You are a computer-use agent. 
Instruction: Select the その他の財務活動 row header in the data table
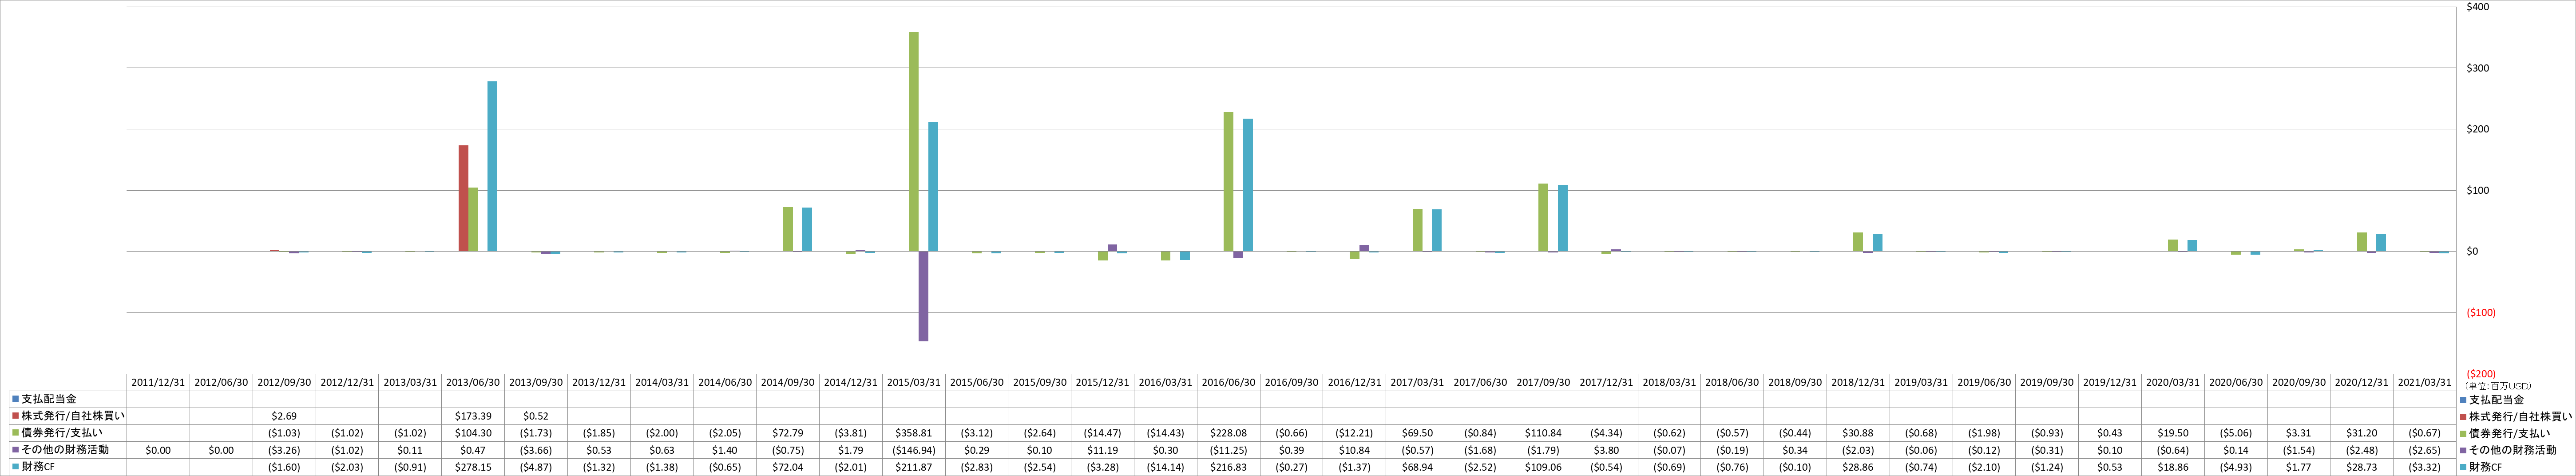click(68, 450)
